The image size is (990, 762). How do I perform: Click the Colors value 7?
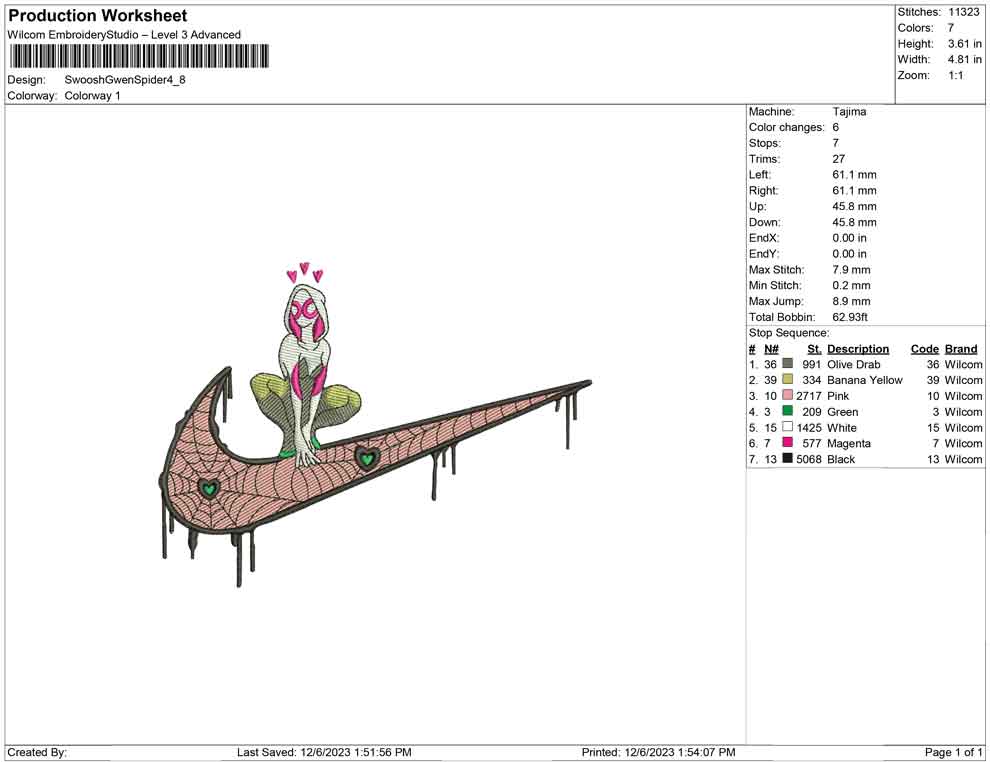coord(951,28)
